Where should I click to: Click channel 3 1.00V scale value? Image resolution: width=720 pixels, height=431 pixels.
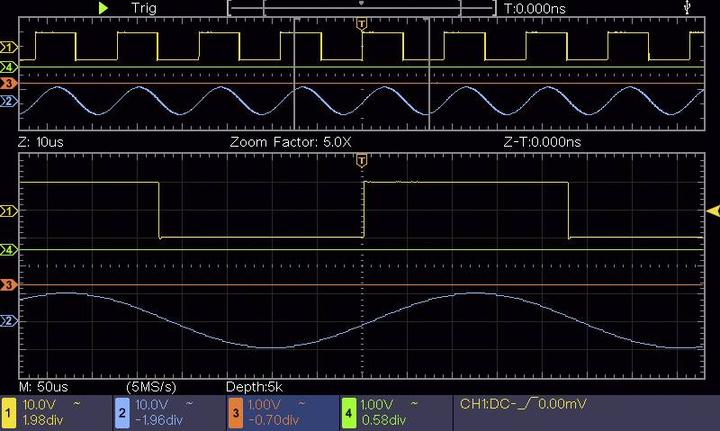point(264,404)
